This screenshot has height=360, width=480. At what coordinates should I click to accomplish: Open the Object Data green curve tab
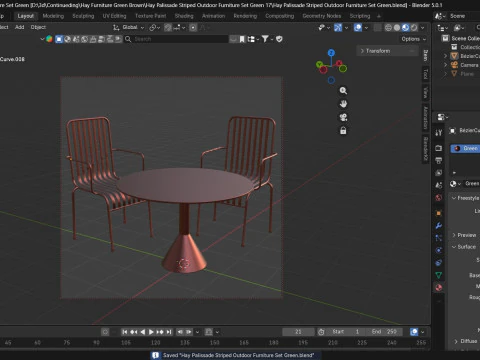tap(439, 275)
